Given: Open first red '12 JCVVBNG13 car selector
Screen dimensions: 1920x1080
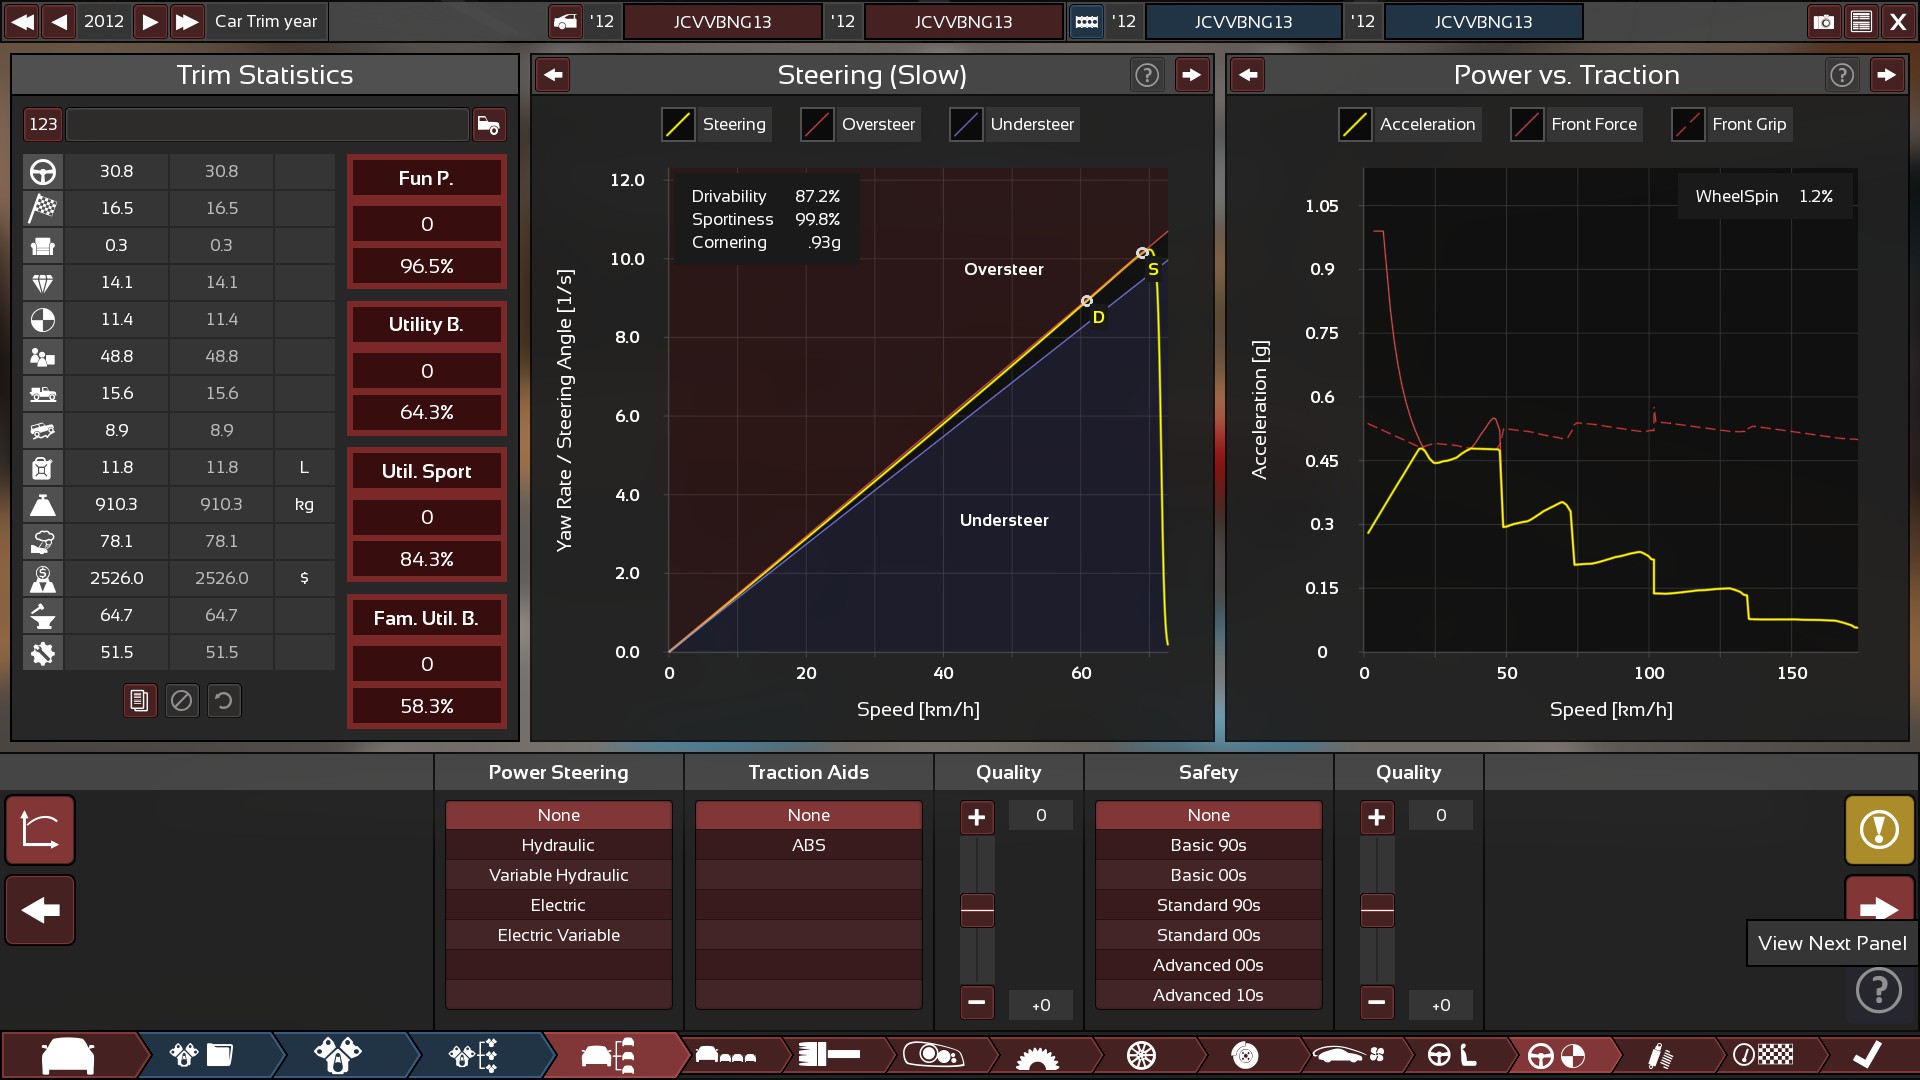Looking at the screenshot, I should point(722,21).
